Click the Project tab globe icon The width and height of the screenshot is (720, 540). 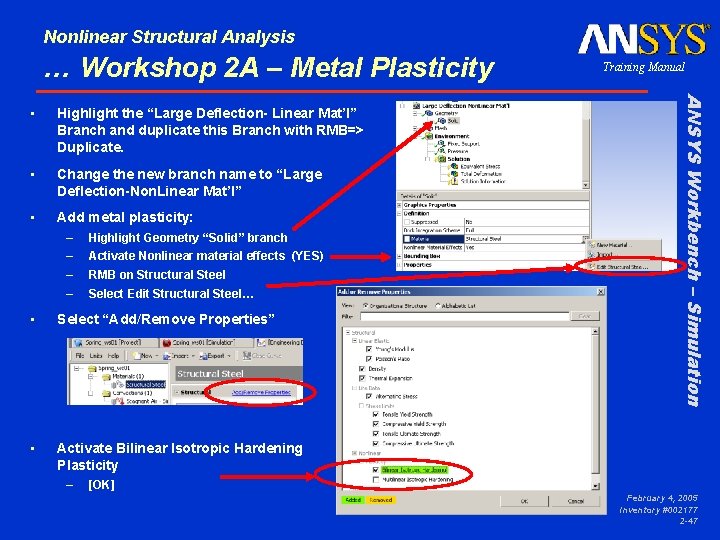pos(79,343)
